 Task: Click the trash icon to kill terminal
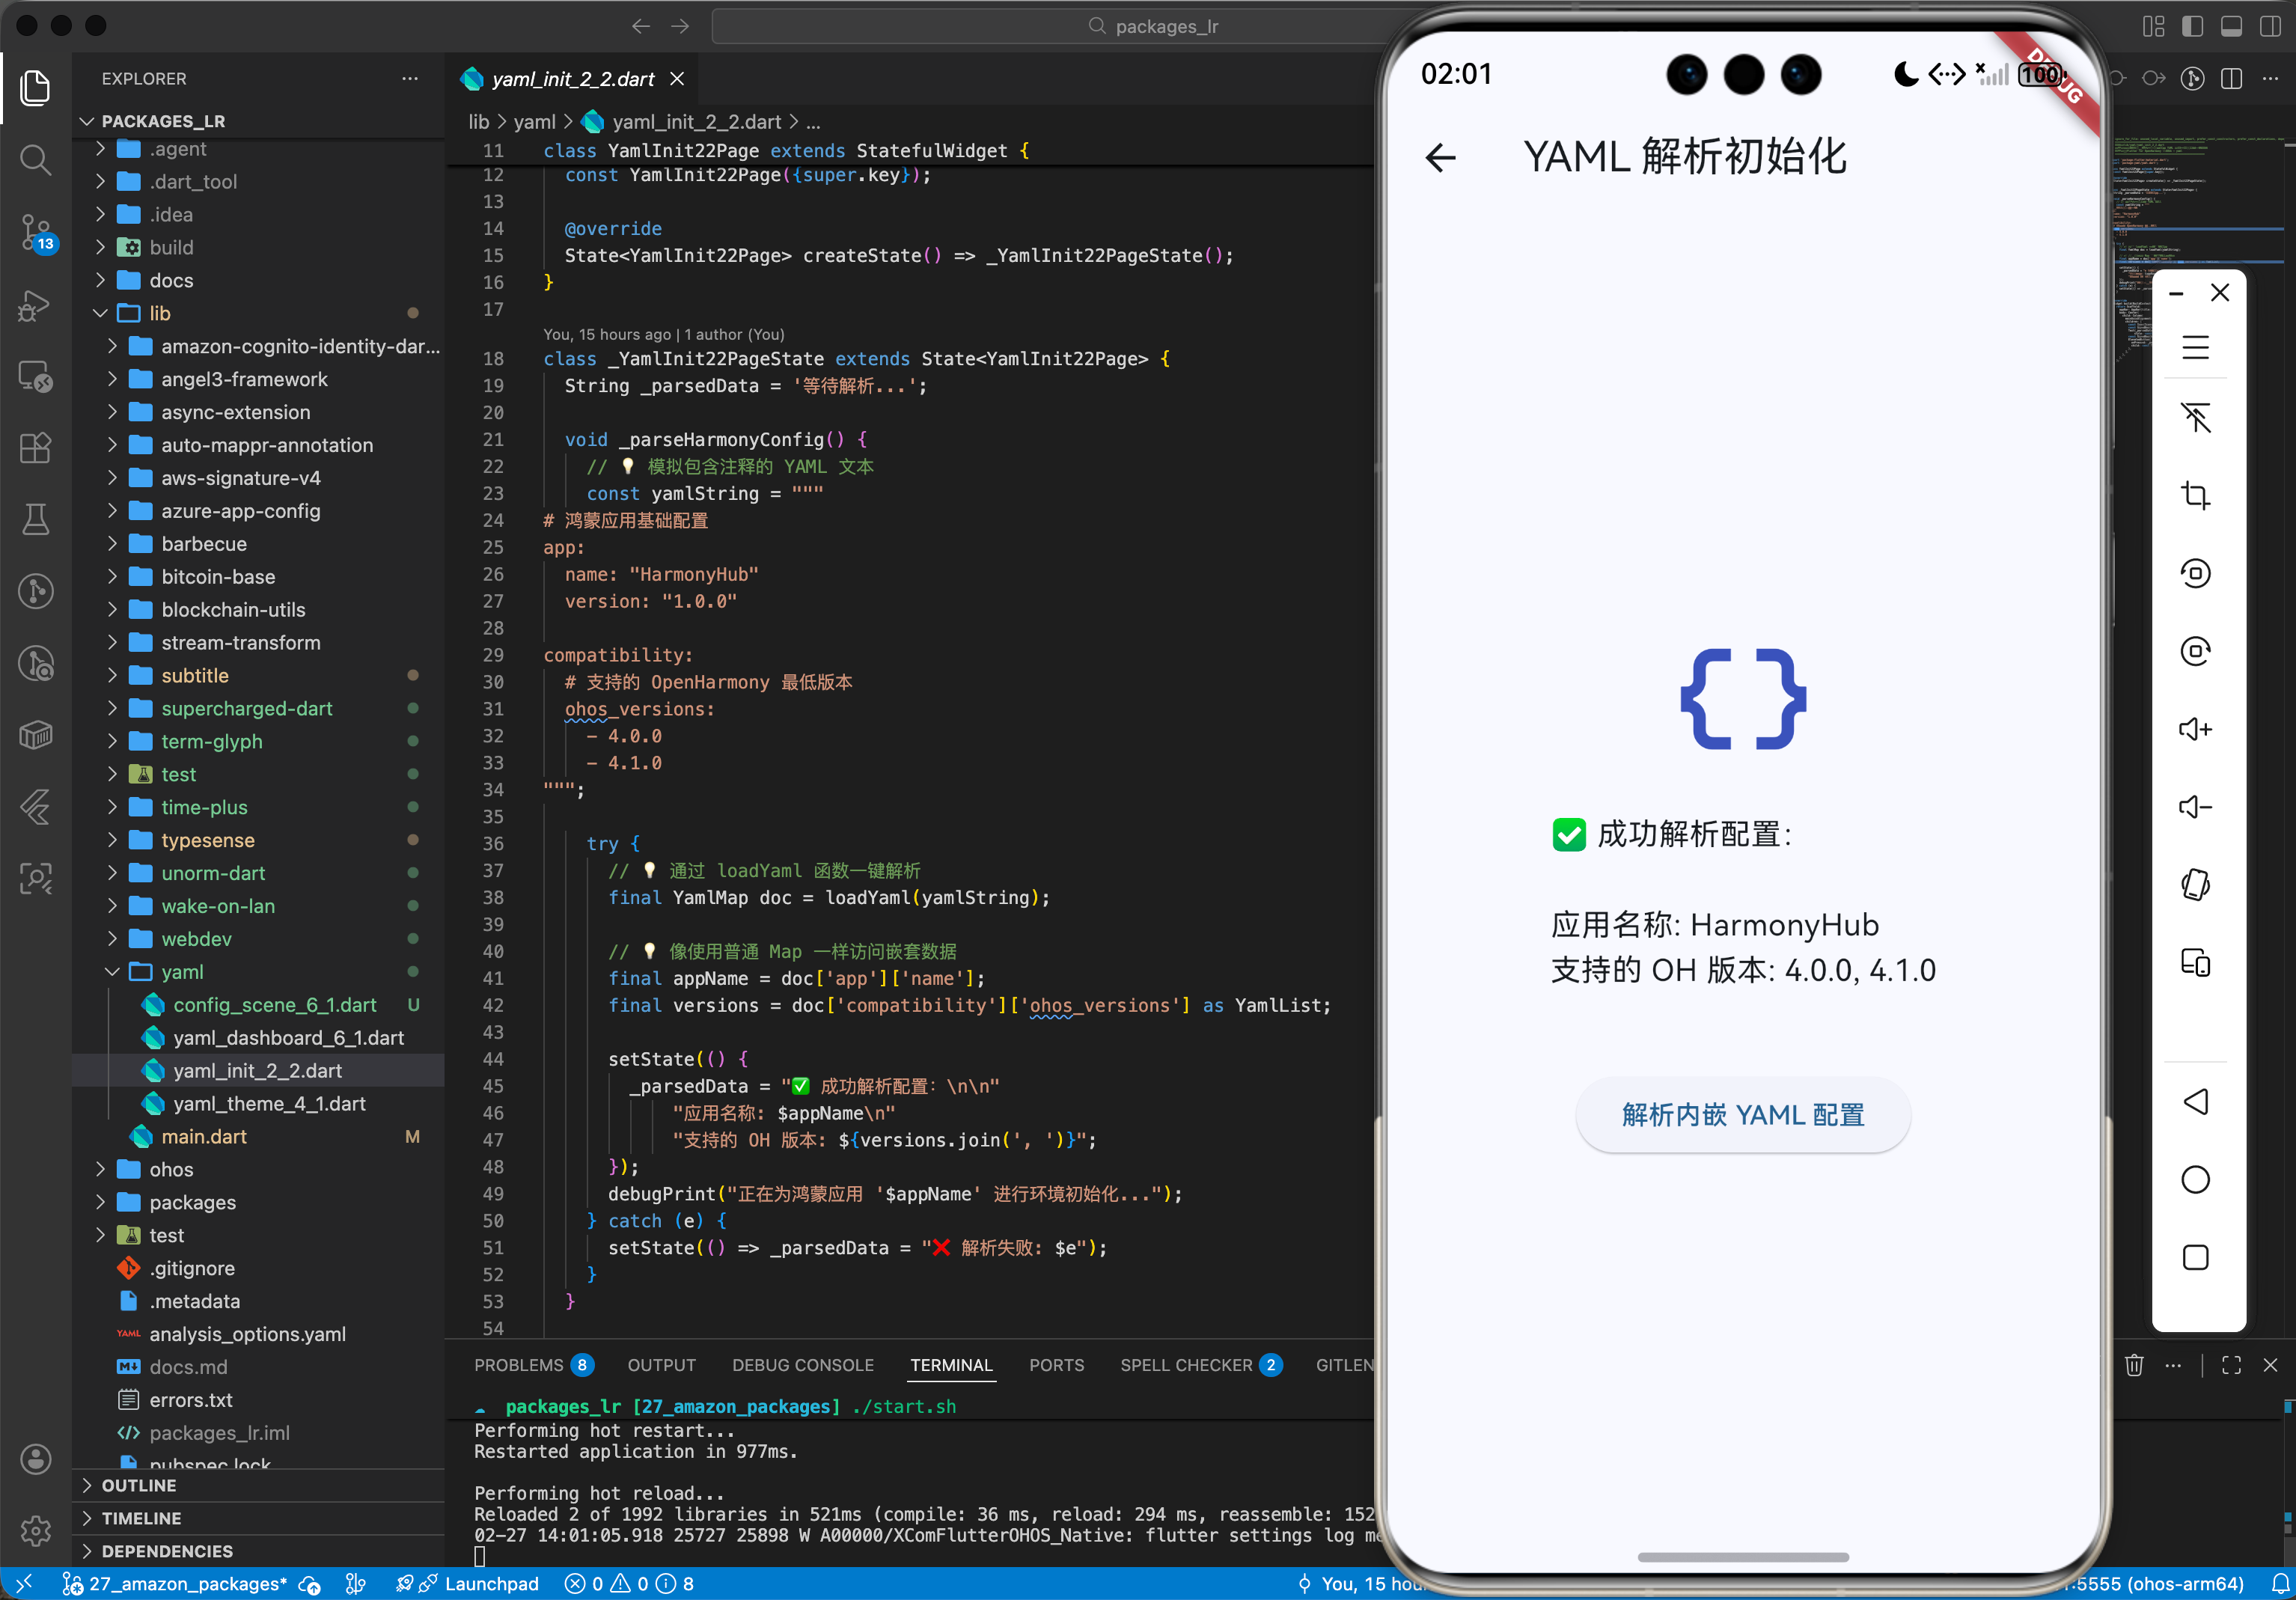(2134, 1365)
